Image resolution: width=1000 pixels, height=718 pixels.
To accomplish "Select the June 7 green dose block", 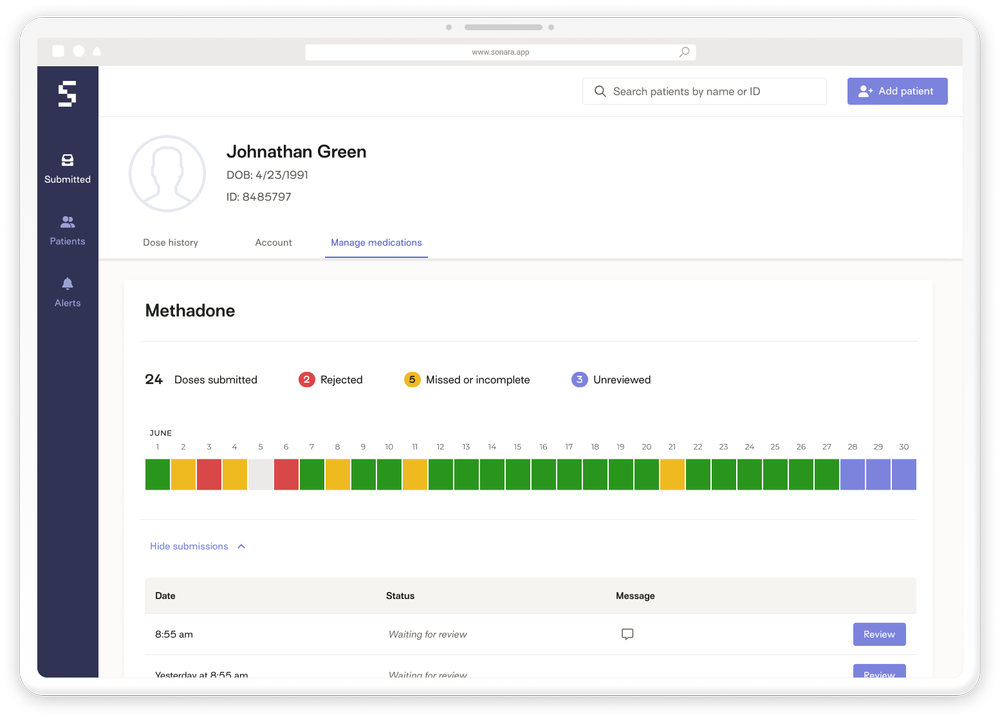I will click(x=312, y=474).
